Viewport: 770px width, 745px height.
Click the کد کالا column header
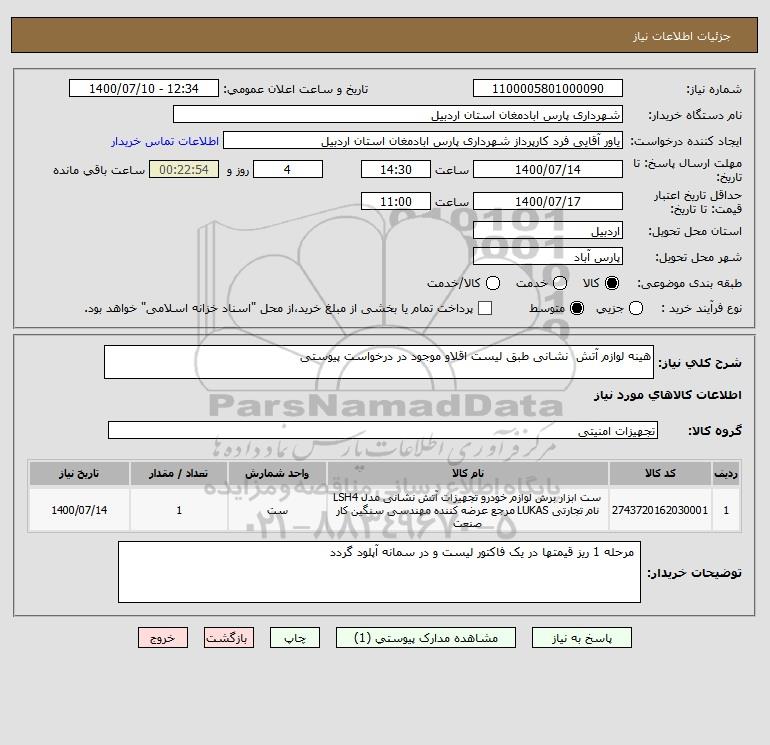tap(660, 473)
